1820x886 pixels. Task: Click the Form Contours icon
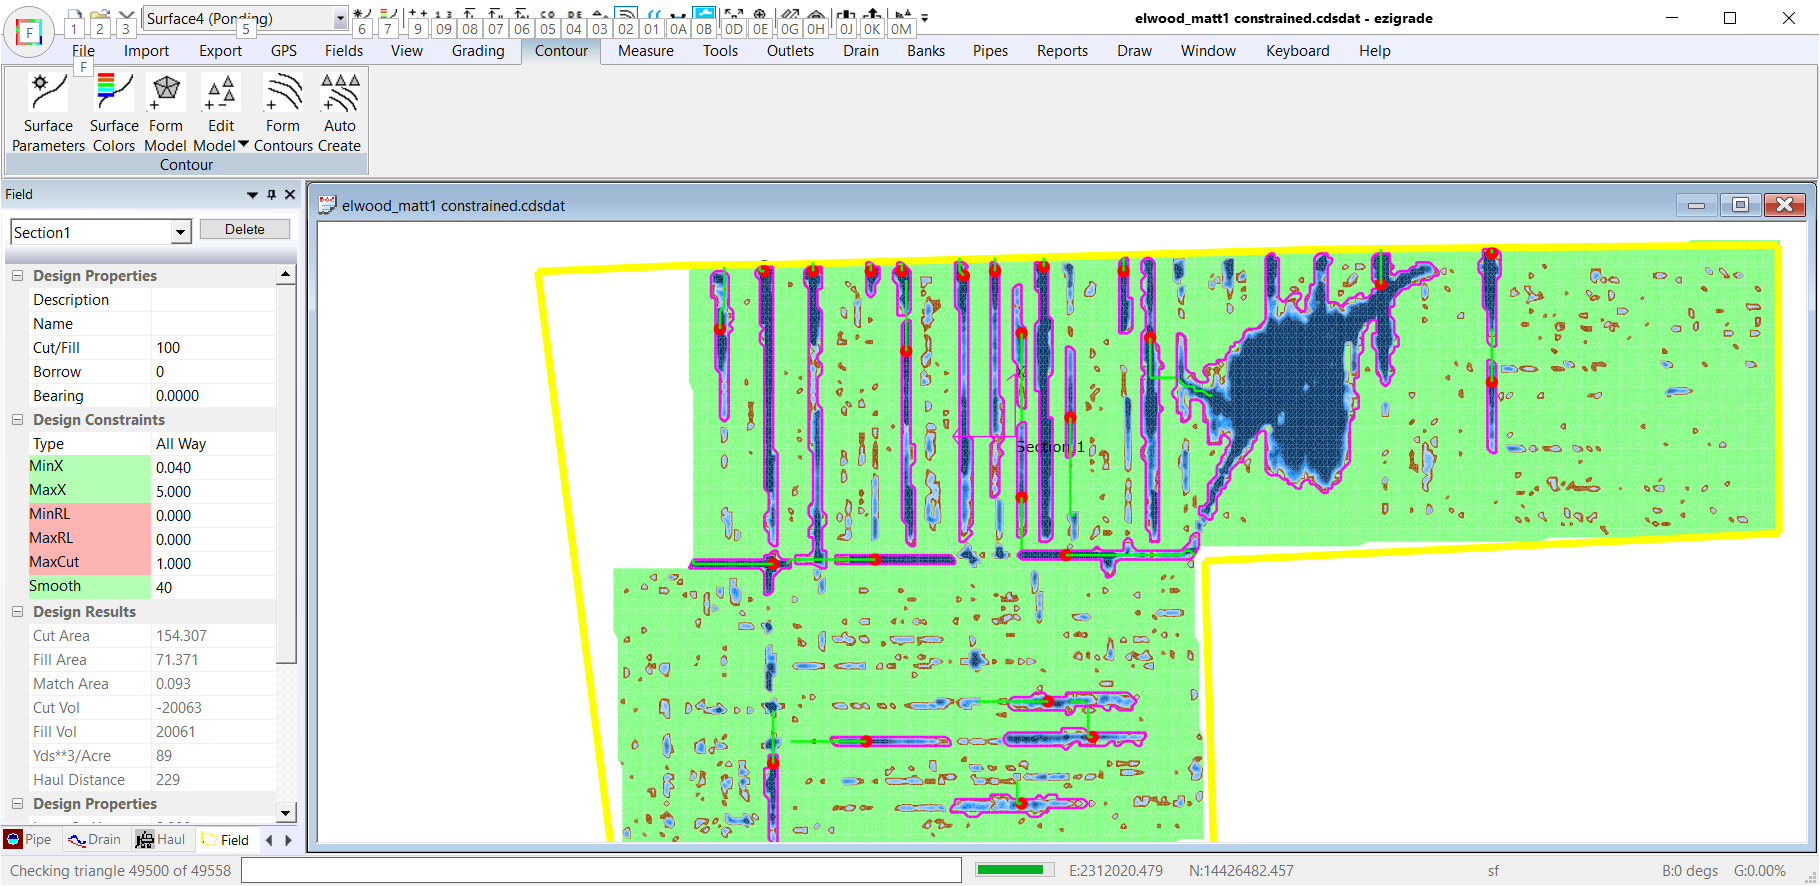(283, 112)
